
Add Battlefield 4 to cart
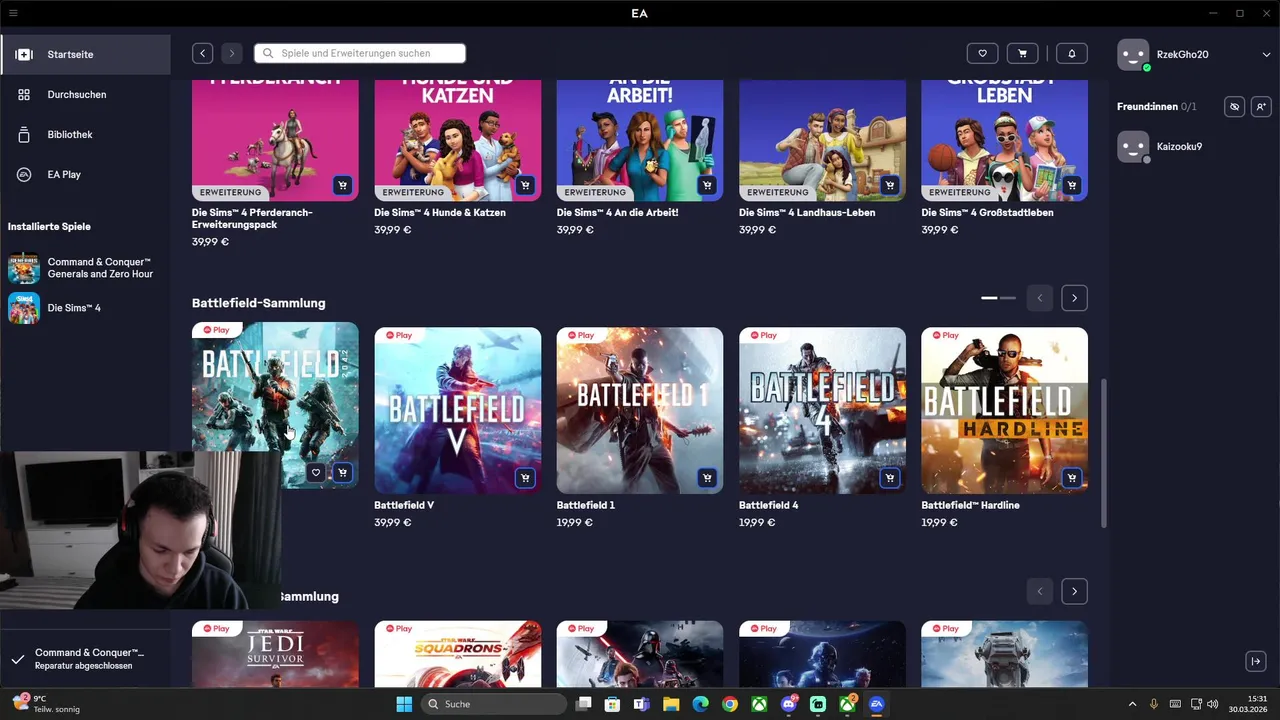(x=890, y=478)
